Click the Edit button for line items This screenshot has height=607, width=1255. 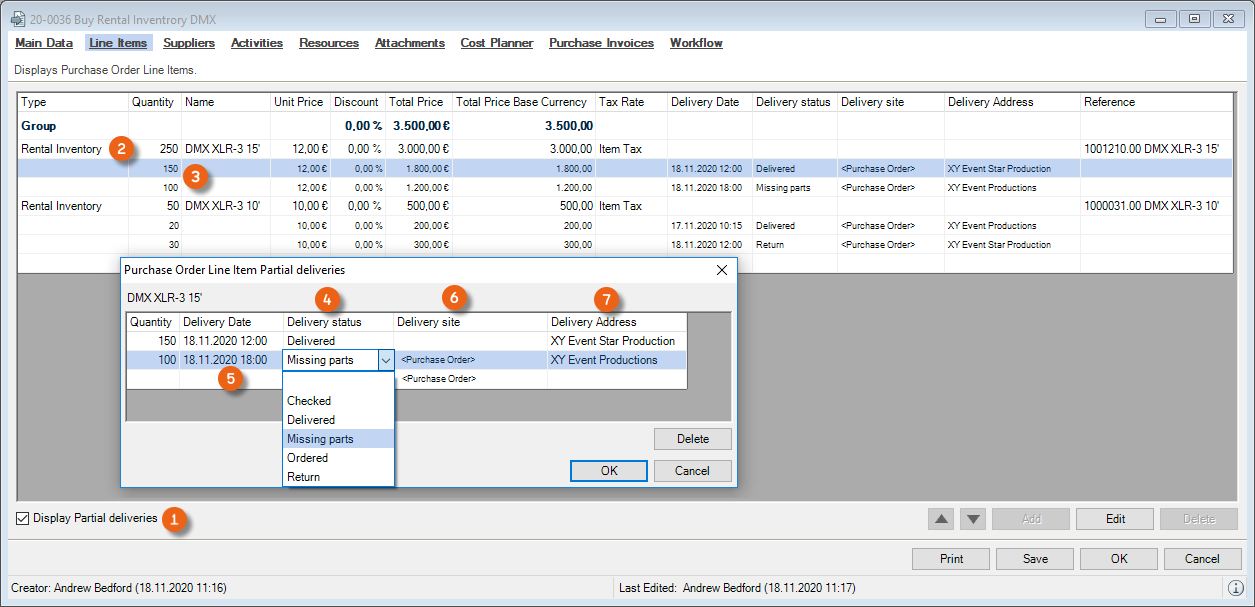1115,519
